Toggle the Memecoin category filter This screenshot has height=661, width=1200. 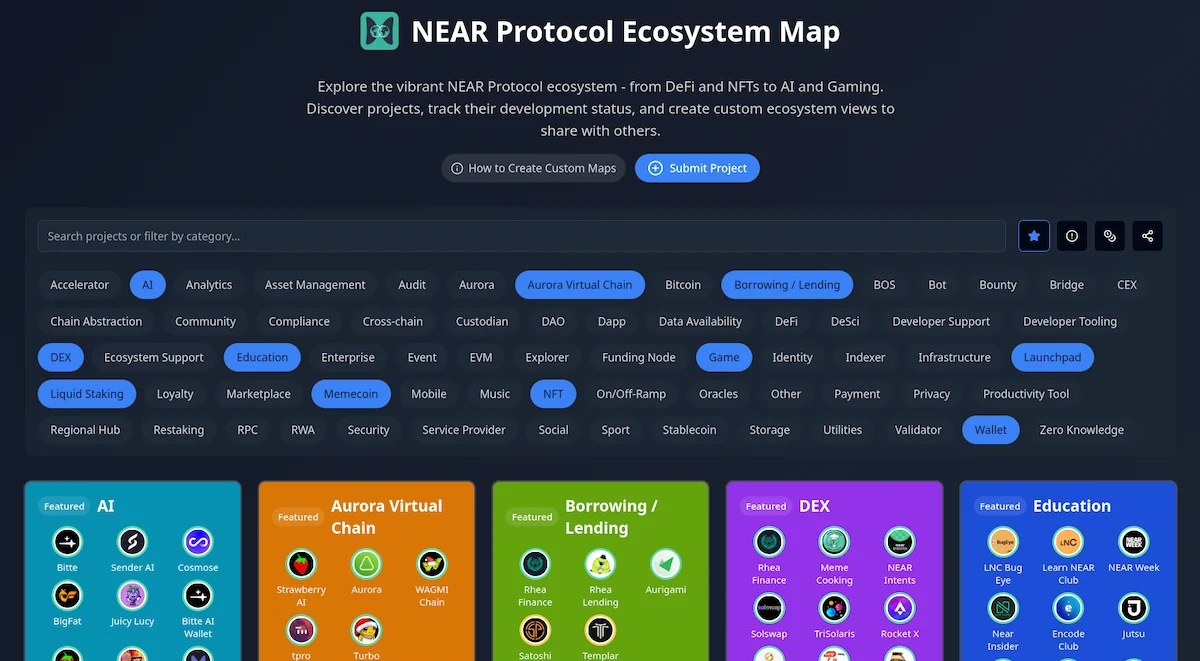(351, 394)
